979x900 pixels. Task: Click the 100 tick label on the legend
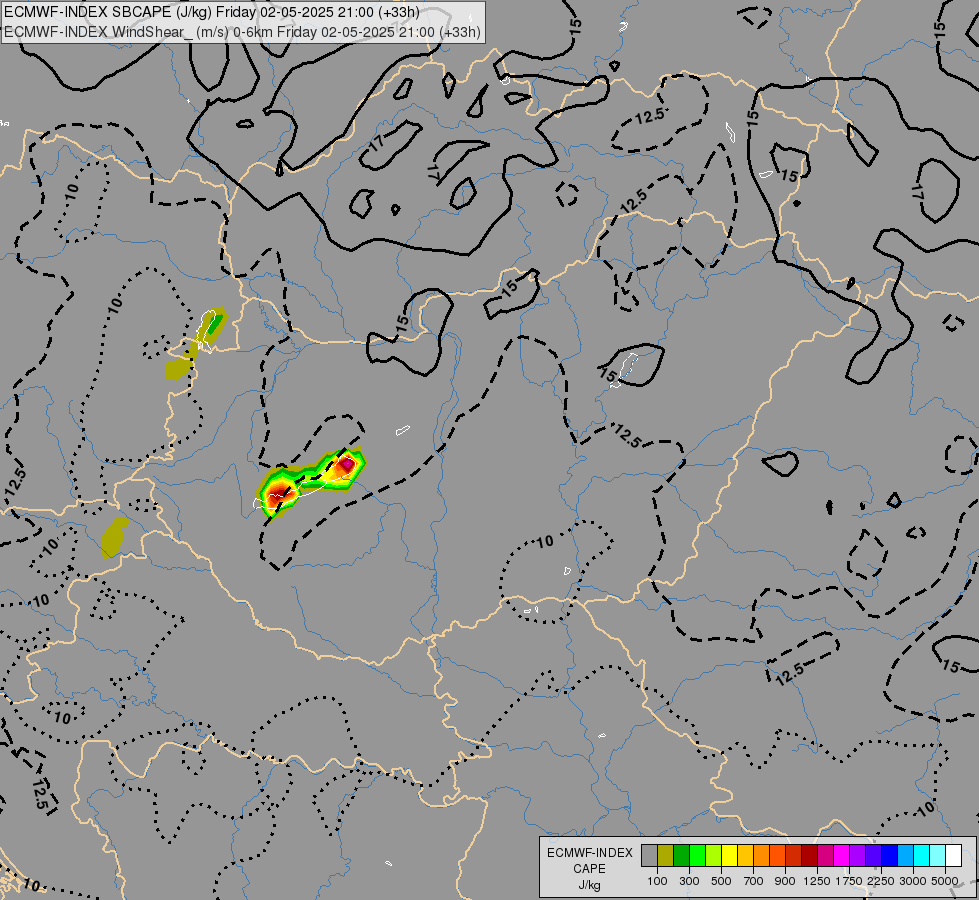[x=657, y=881]
